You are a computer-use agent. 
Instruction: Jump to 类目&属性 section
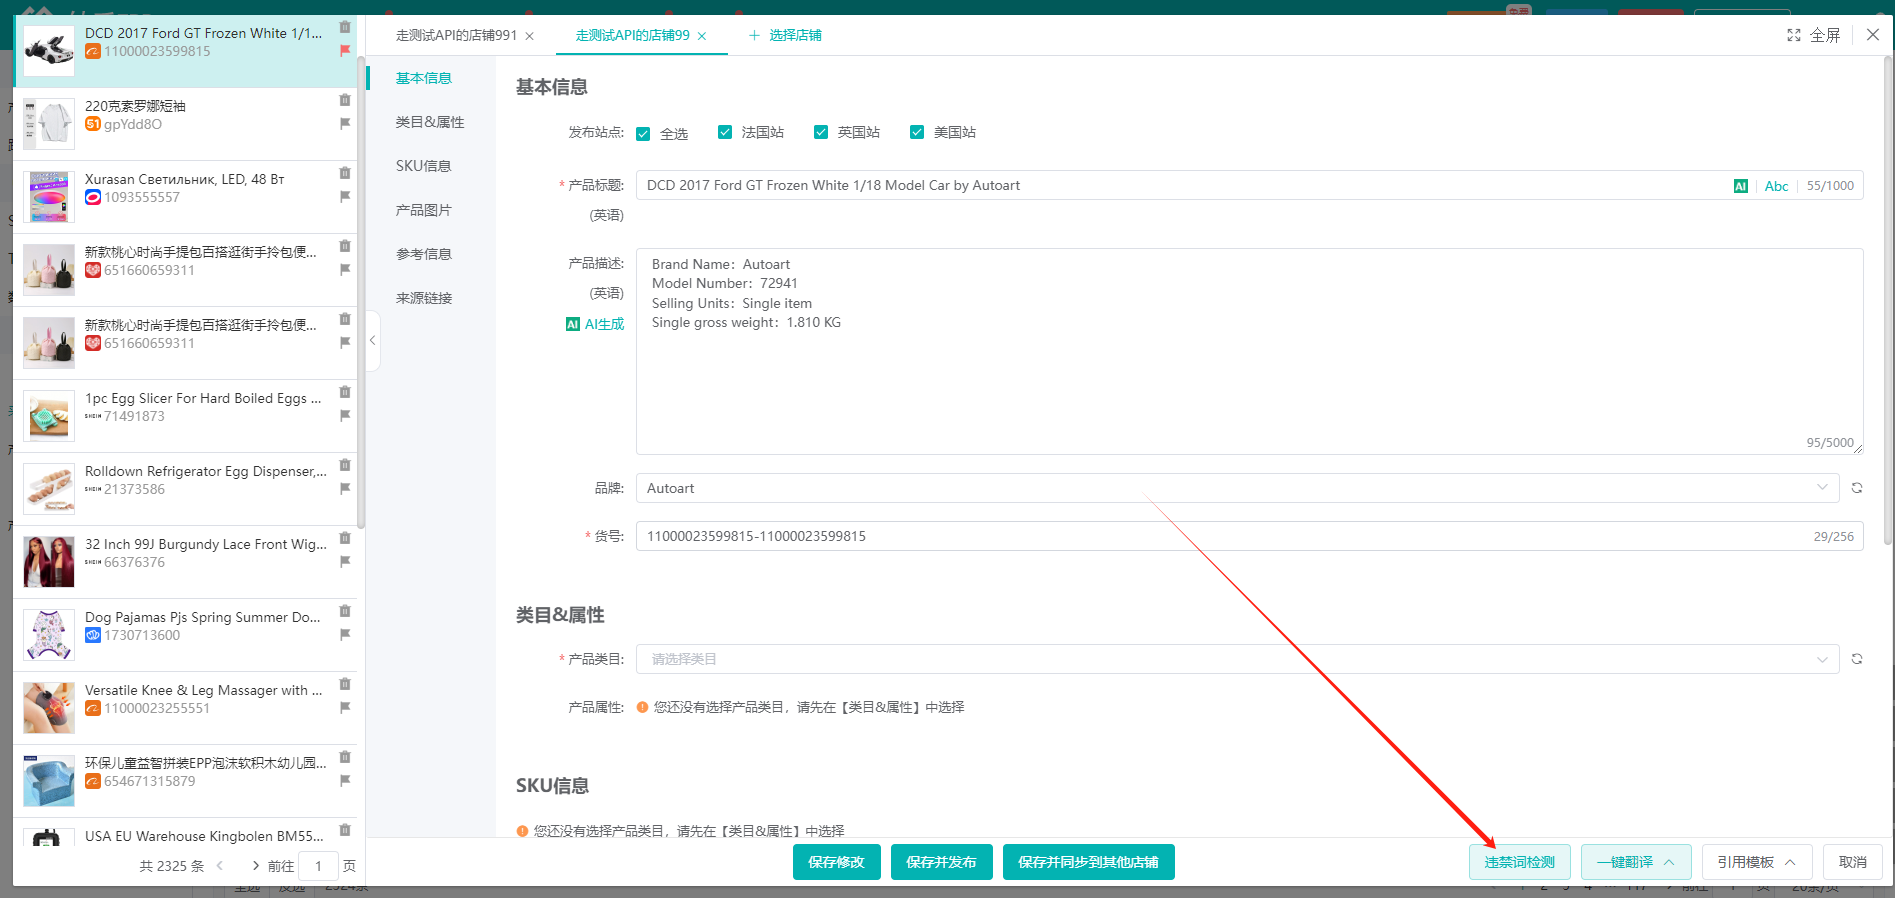[430, 122]
